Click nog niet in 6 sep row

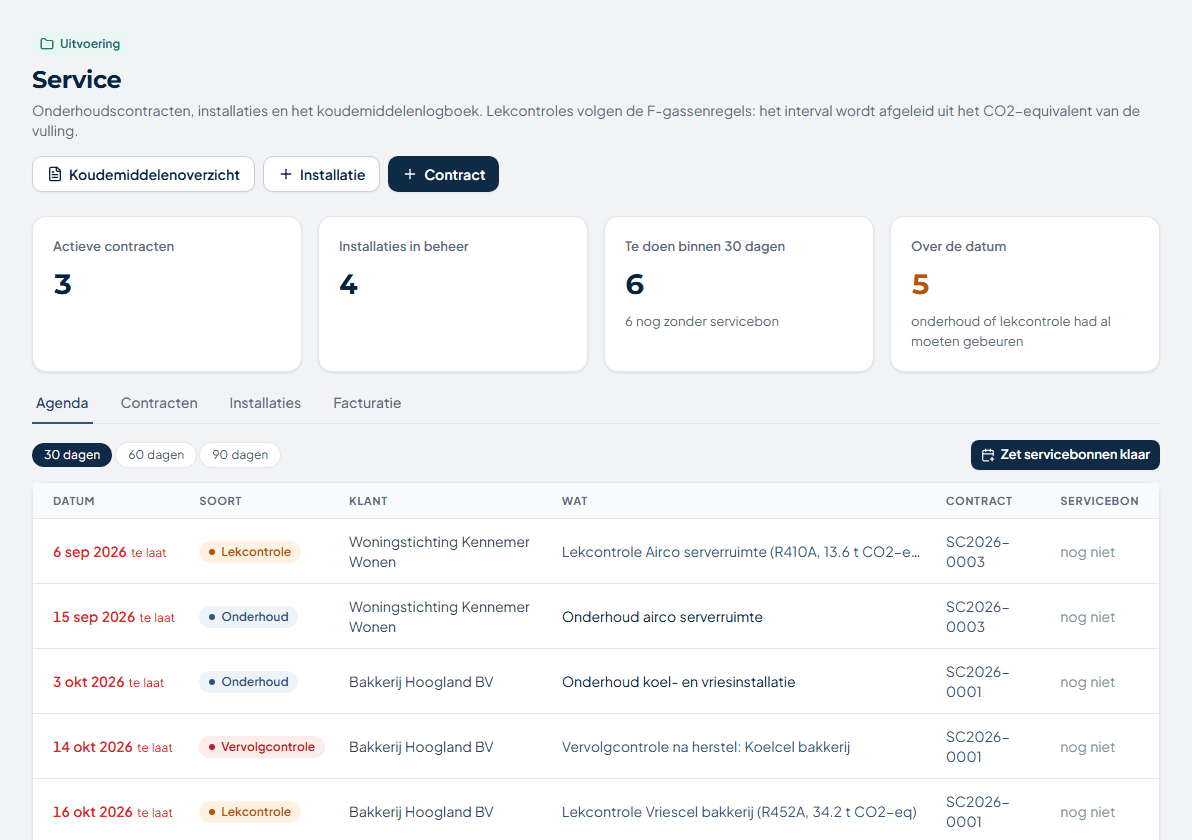pyautogui.click(x=1088, y=552)
